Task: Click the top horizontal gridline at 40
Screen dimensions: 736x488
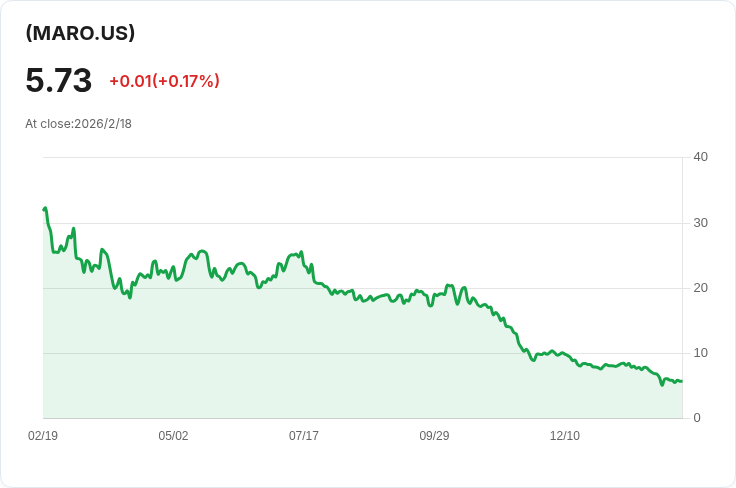Action: click(x=360, y=157)
